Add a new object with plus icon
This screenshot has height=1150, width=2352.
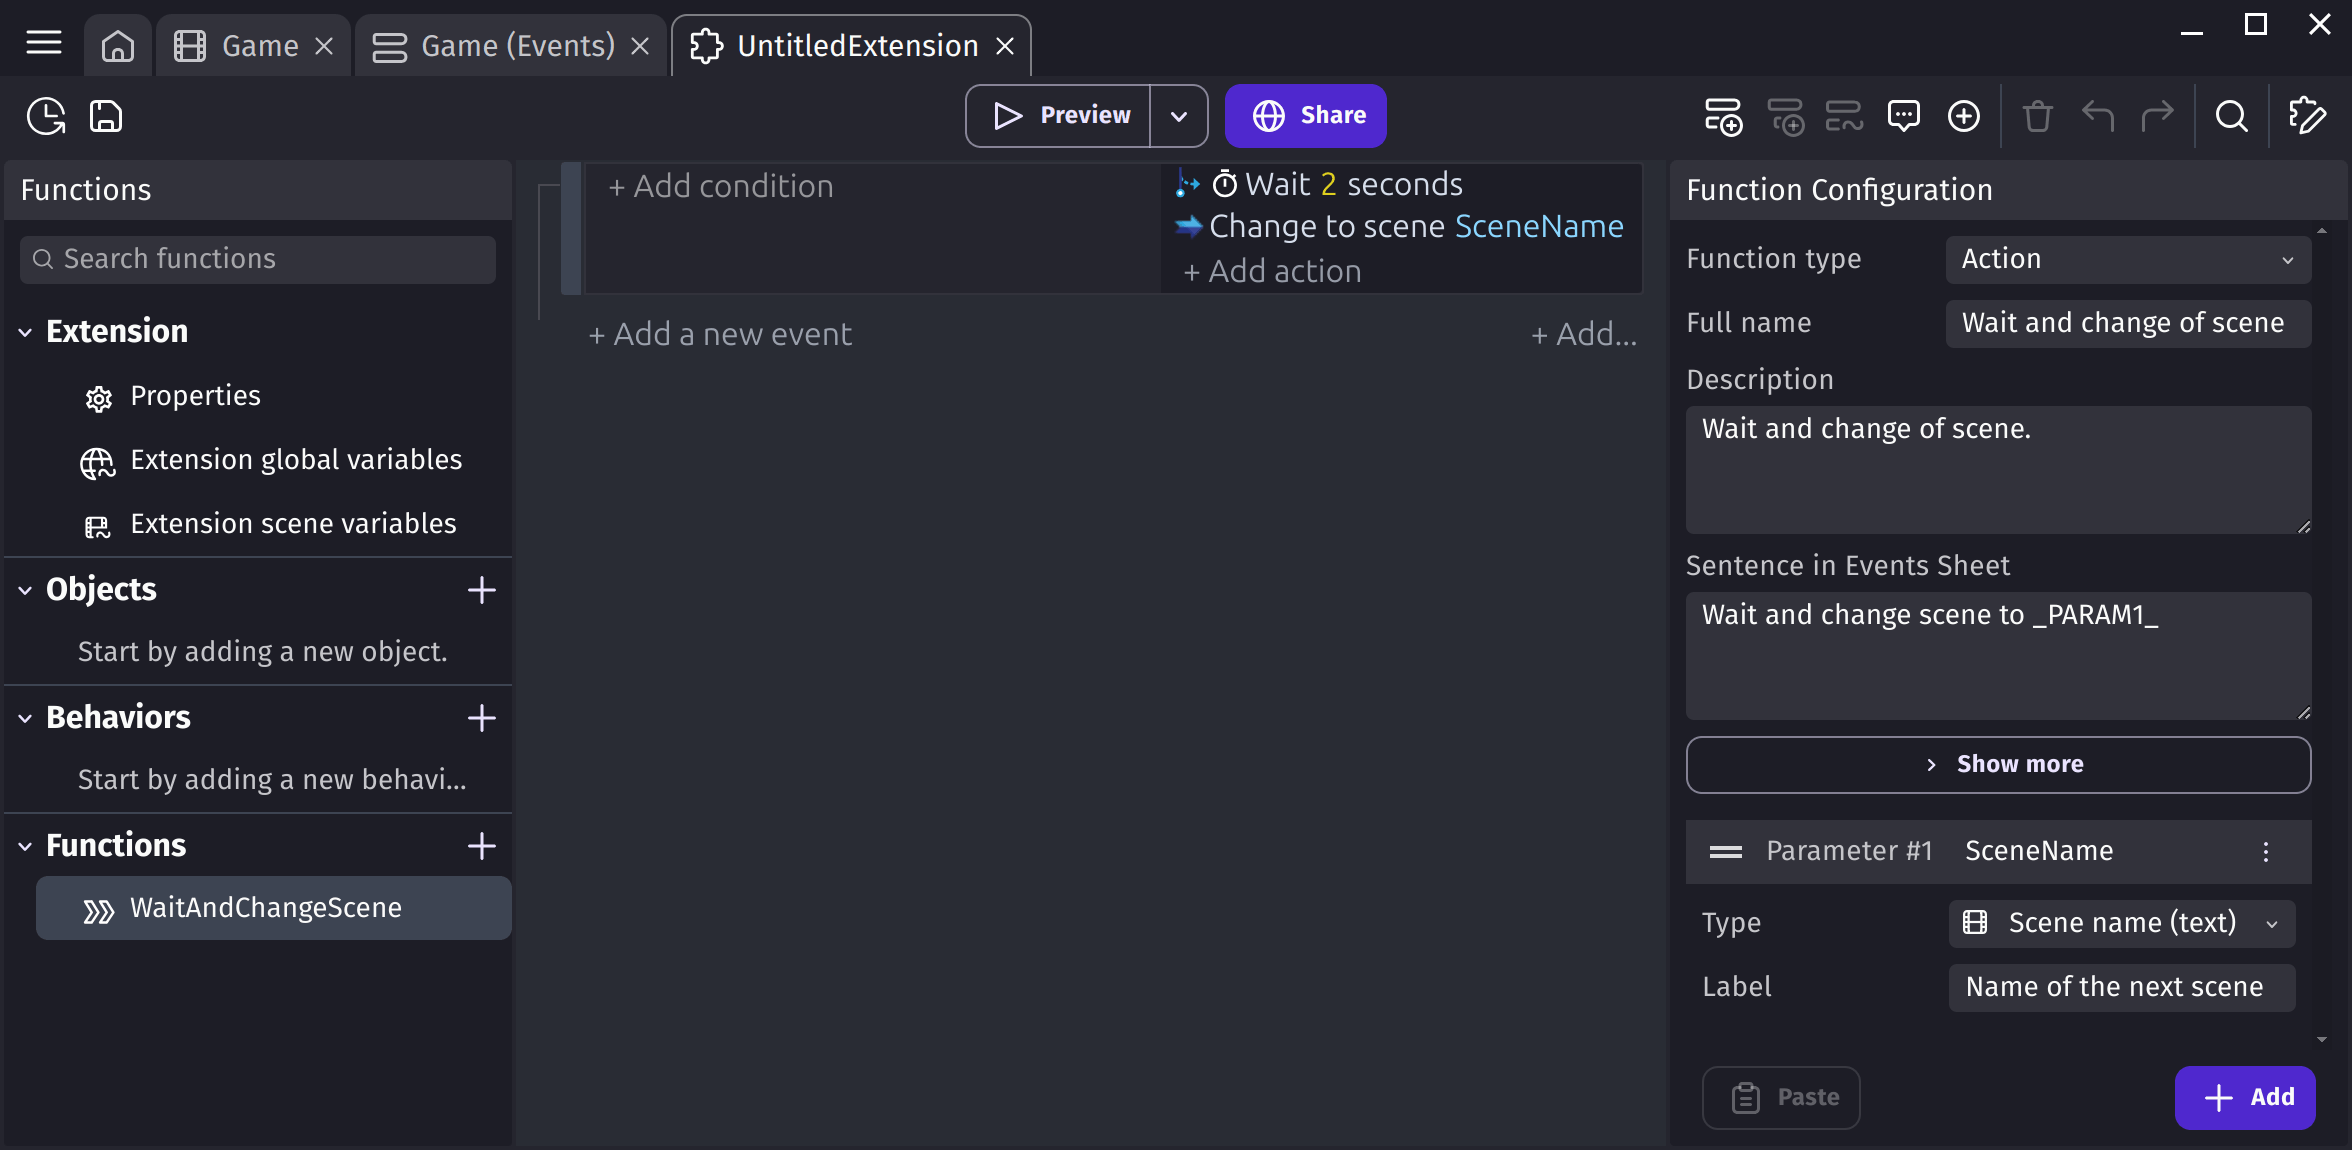[482, 590]
